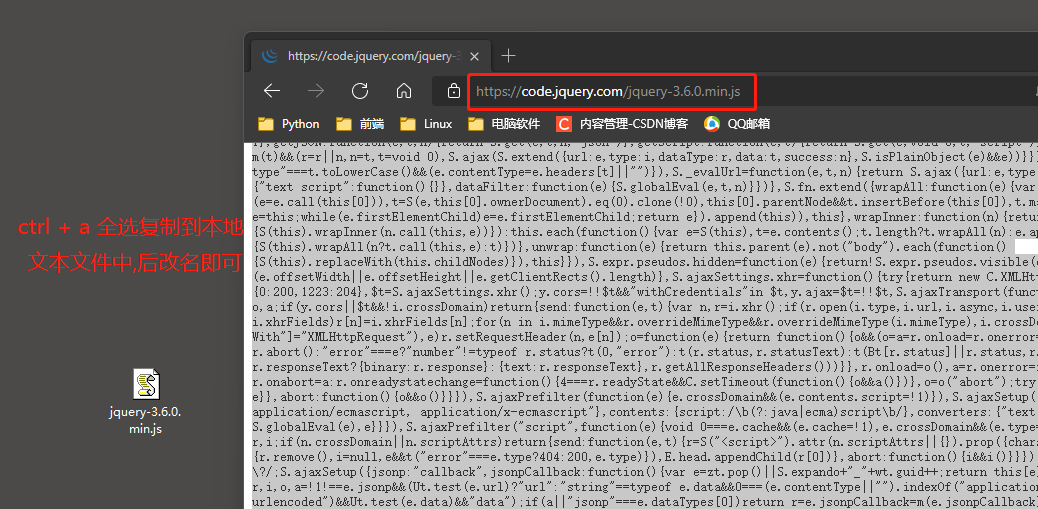Open the 前端 bookmarks folder
This screenshot has width=1038, height=509.
[x=359, y=124]
